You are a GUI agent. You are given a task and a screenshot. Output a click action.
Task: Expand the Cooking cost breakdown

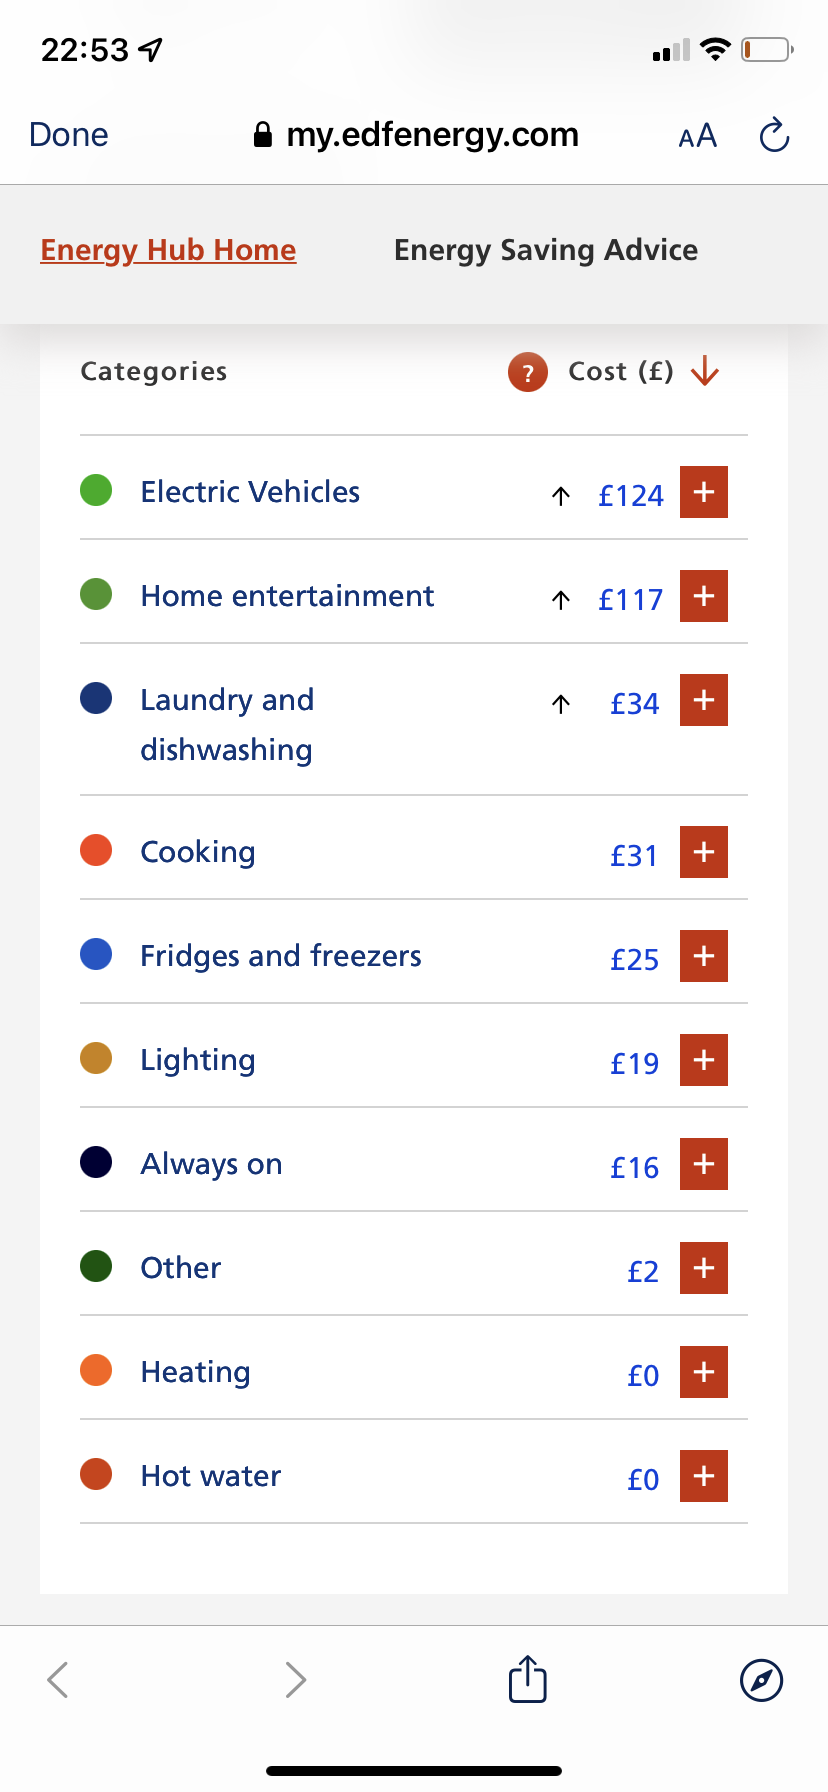pyautogui.click(x=704, y=852)
